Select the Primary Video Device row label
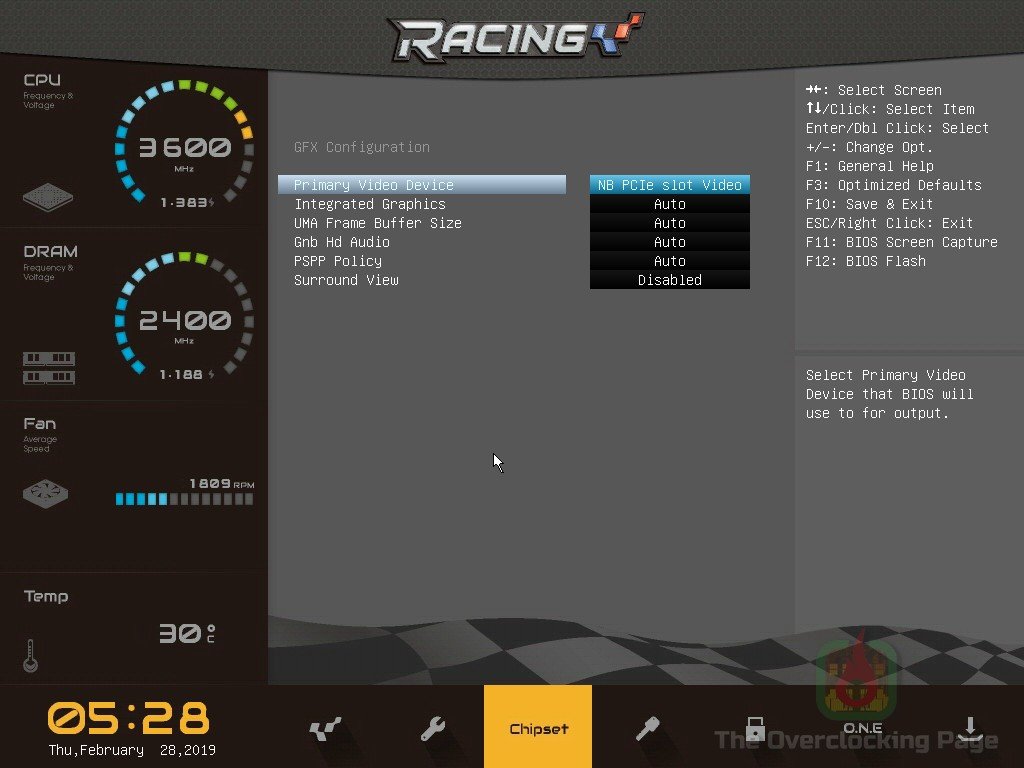Image resolution: width=1024 pixels, height=768 pixels. click(374, 185)
